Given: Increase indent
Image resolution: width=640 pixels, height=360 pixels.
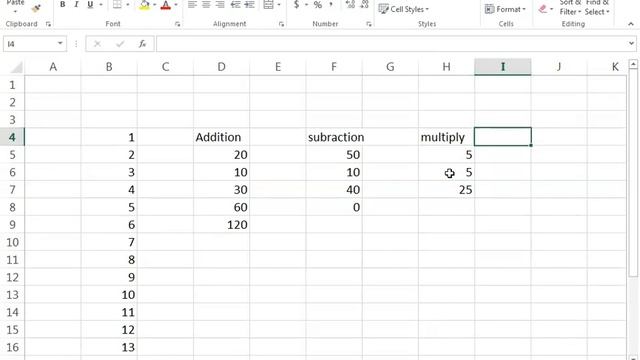Looking at the screenshot, I should [x=249, y=5].
